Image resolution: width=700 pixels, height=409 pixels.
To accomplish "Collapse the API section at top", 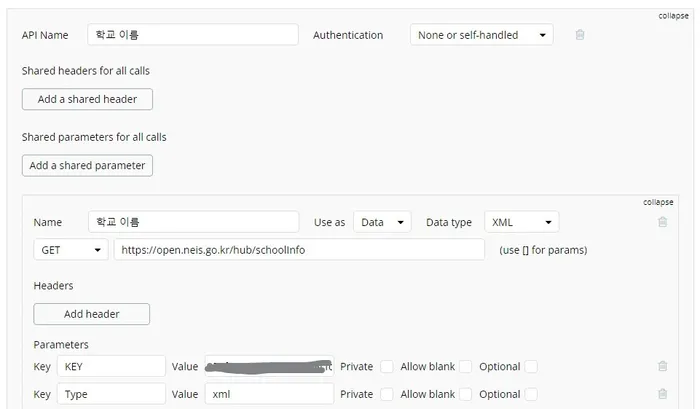I will 673,16.
